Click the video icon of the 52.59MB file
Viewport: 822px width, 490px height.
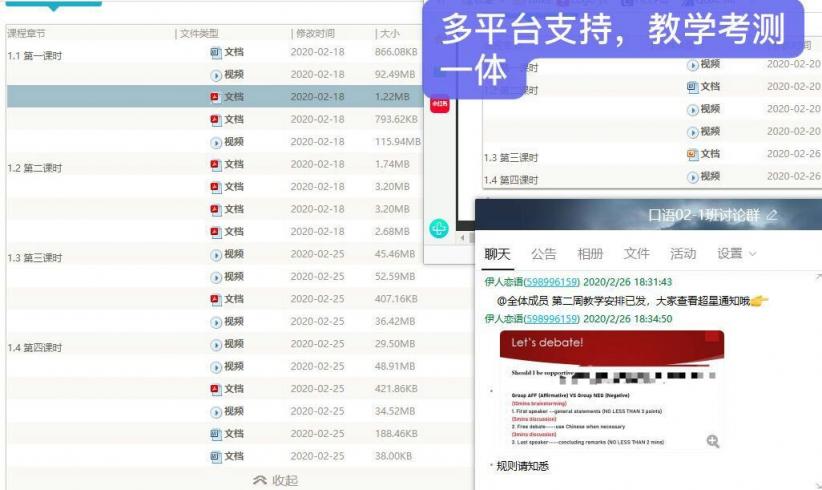216,277
